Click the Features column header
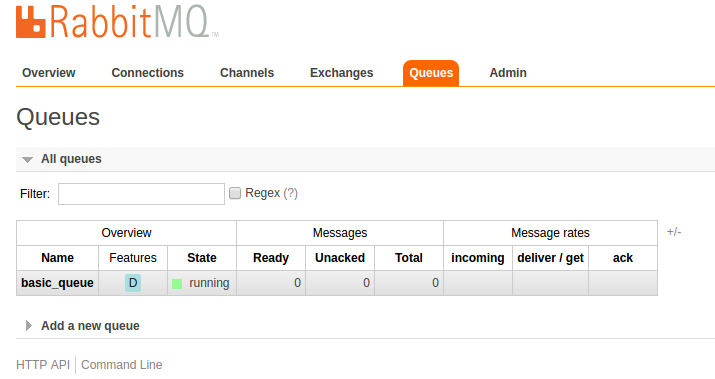 [133, 258]
